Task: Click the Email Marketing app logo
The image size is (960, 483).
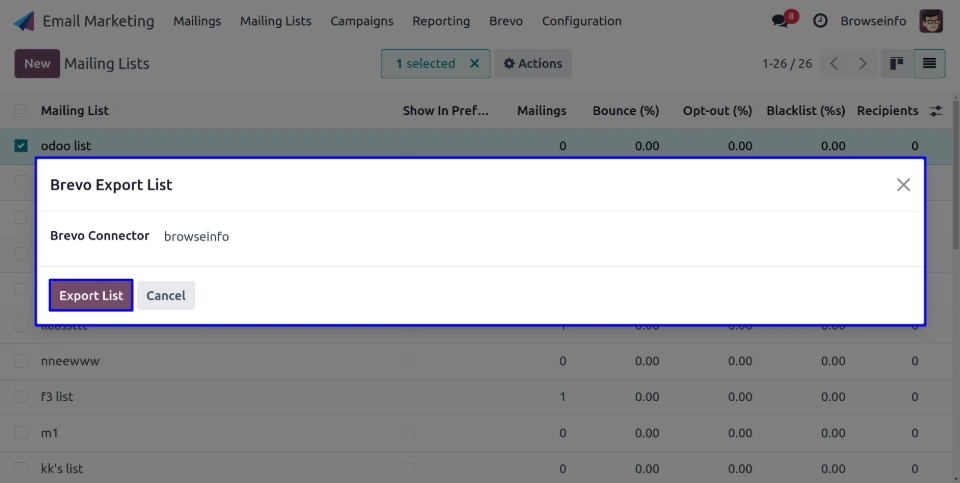Action: pyautogui.click(x=24, y=21)
